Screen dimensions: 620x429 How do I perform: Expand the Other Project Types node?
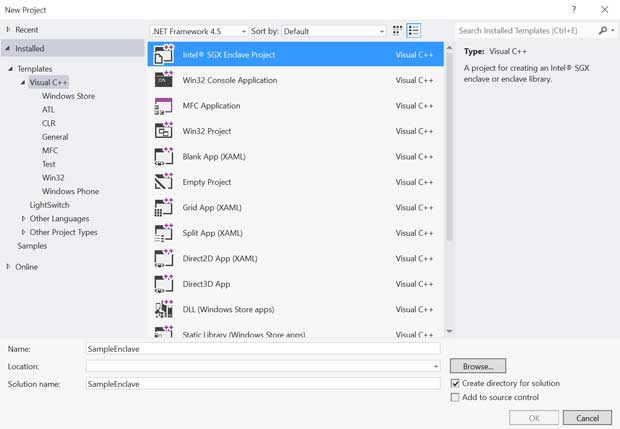coord(23,232)
